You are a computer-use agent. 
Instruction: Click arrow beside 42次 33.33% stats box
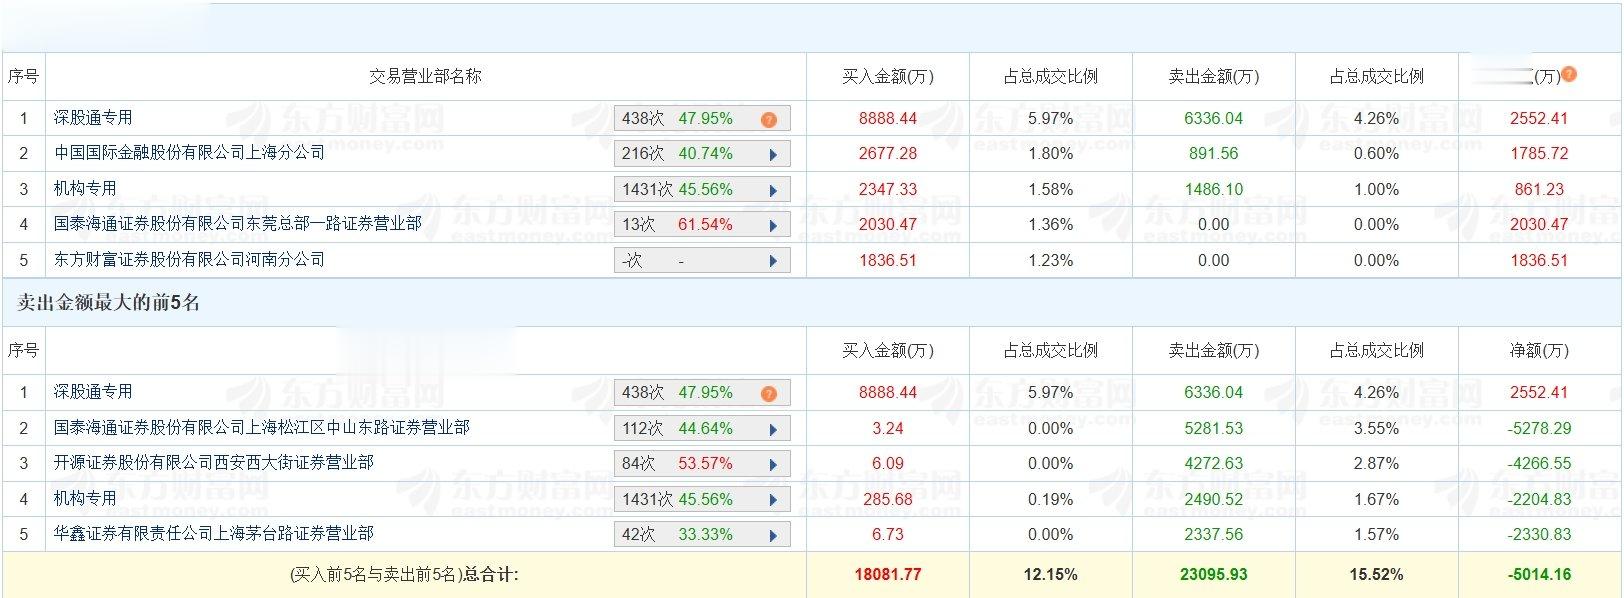[x=773, y=536]
